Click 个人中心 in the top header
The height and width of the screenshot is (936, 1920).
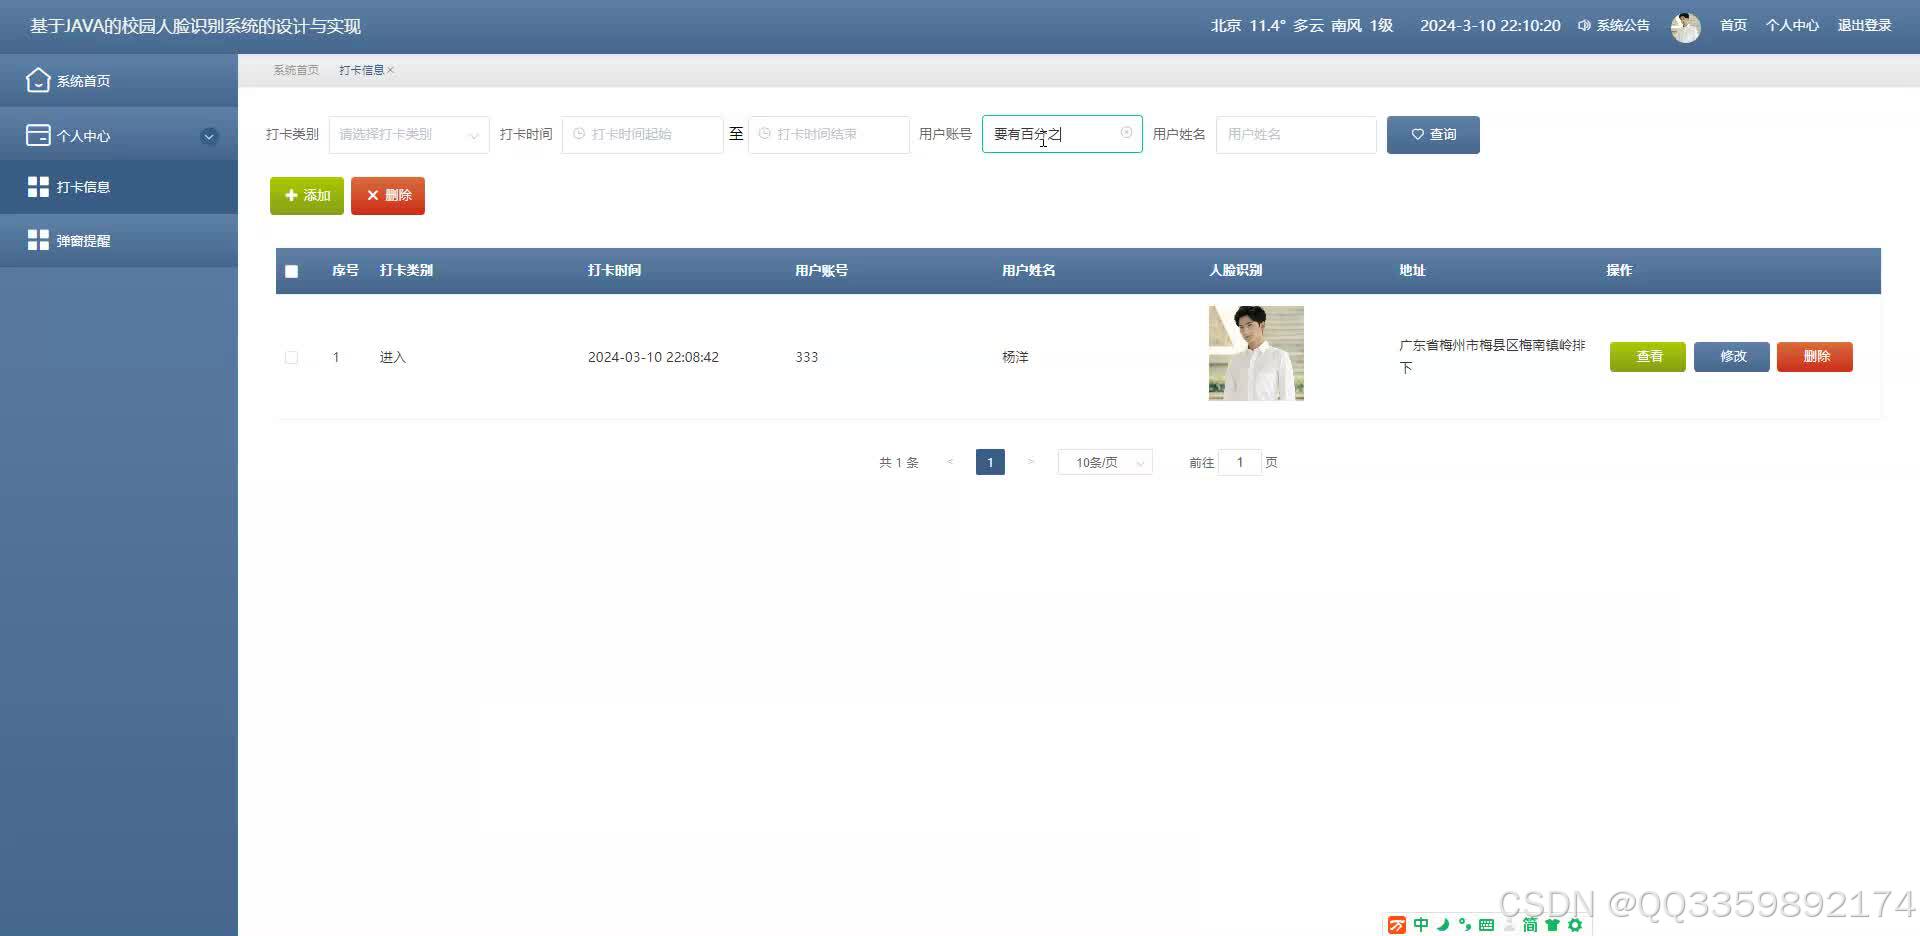[1792, 26]
